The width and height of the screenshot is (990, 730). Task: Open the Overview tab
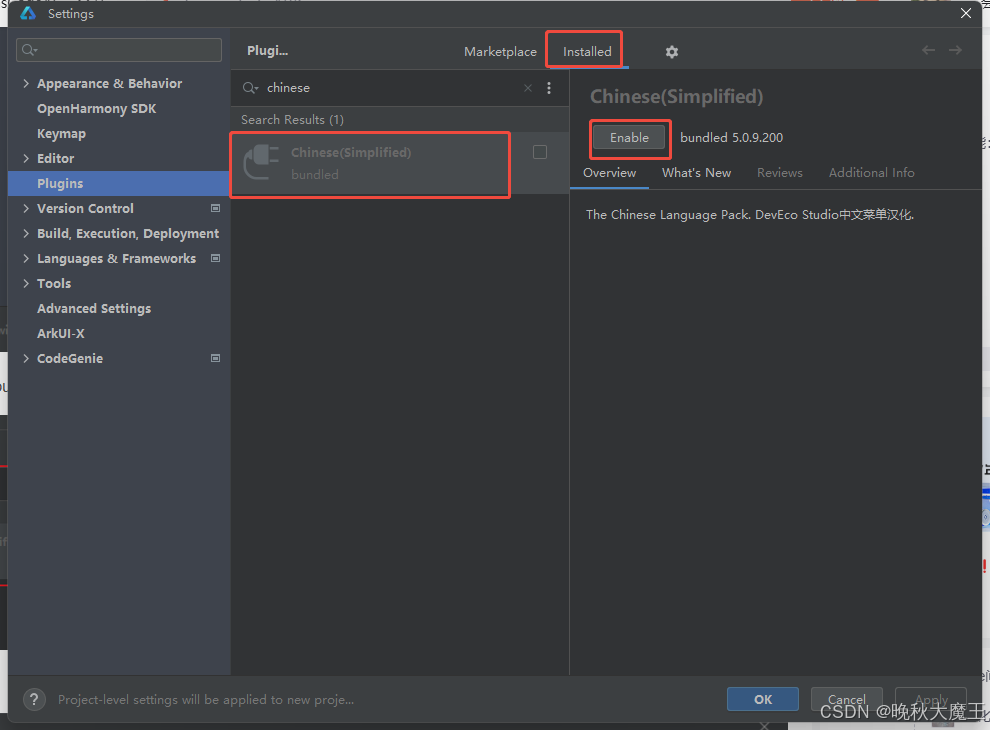click(609, 172)
